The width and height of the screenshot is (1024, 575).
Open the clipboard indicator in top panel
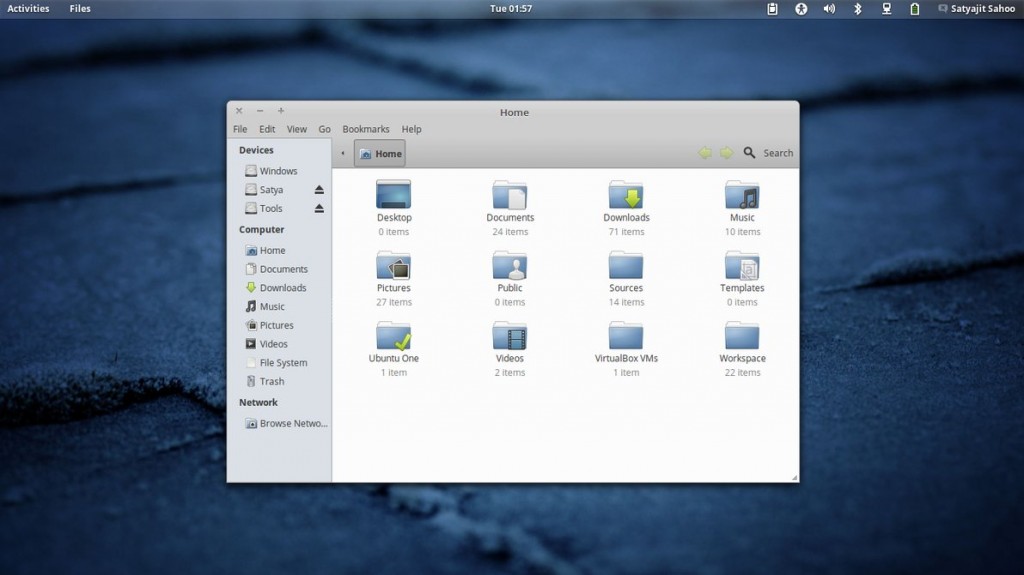tap(773, 8)
